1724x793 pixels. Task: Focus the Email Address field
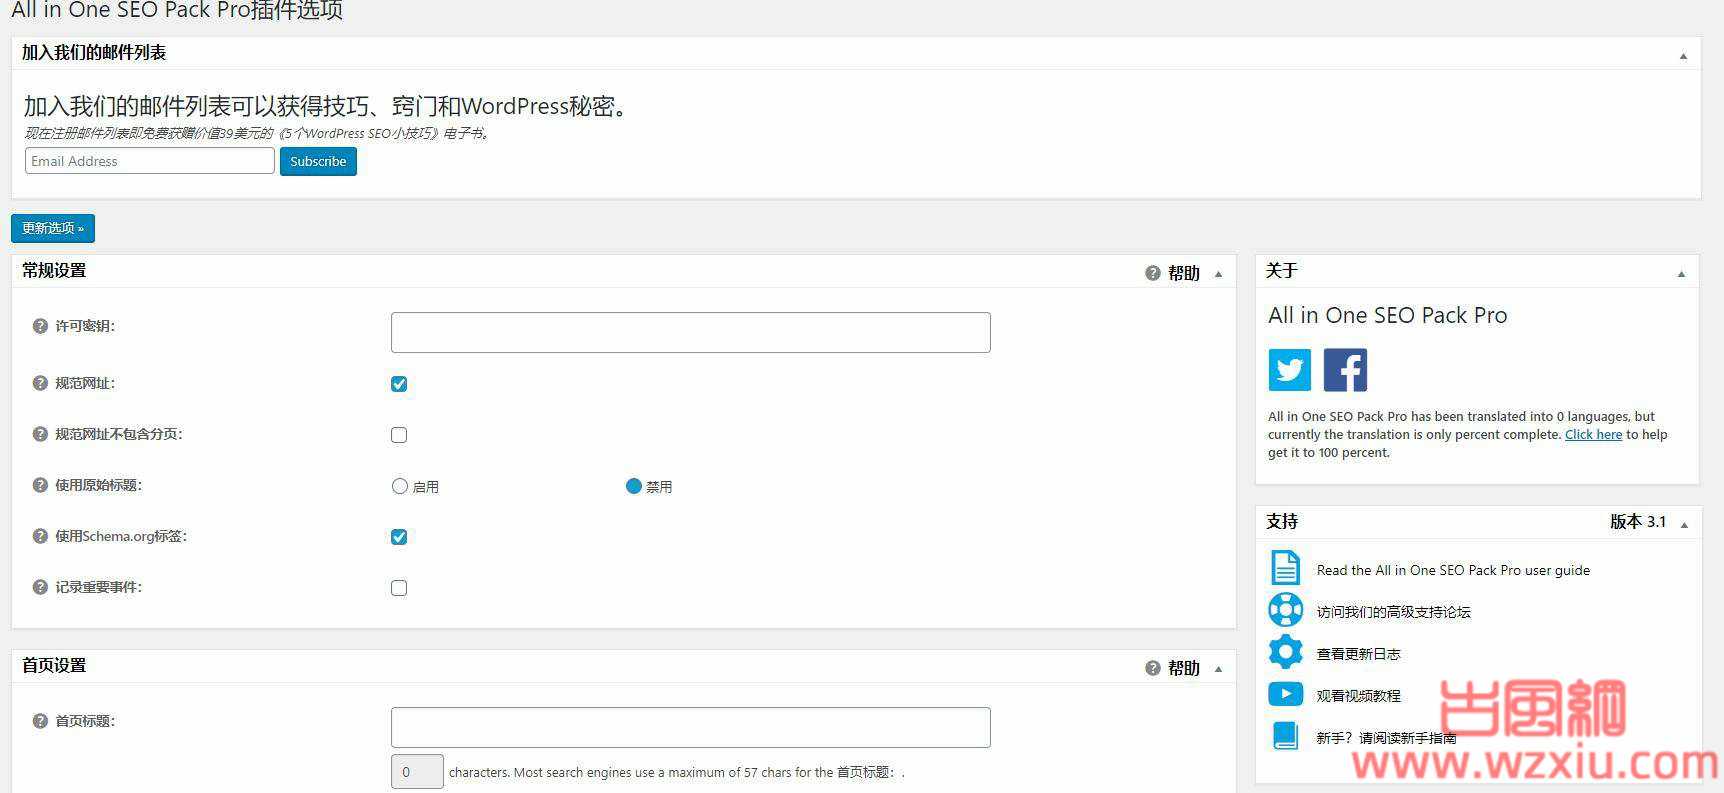pos(150,161)
